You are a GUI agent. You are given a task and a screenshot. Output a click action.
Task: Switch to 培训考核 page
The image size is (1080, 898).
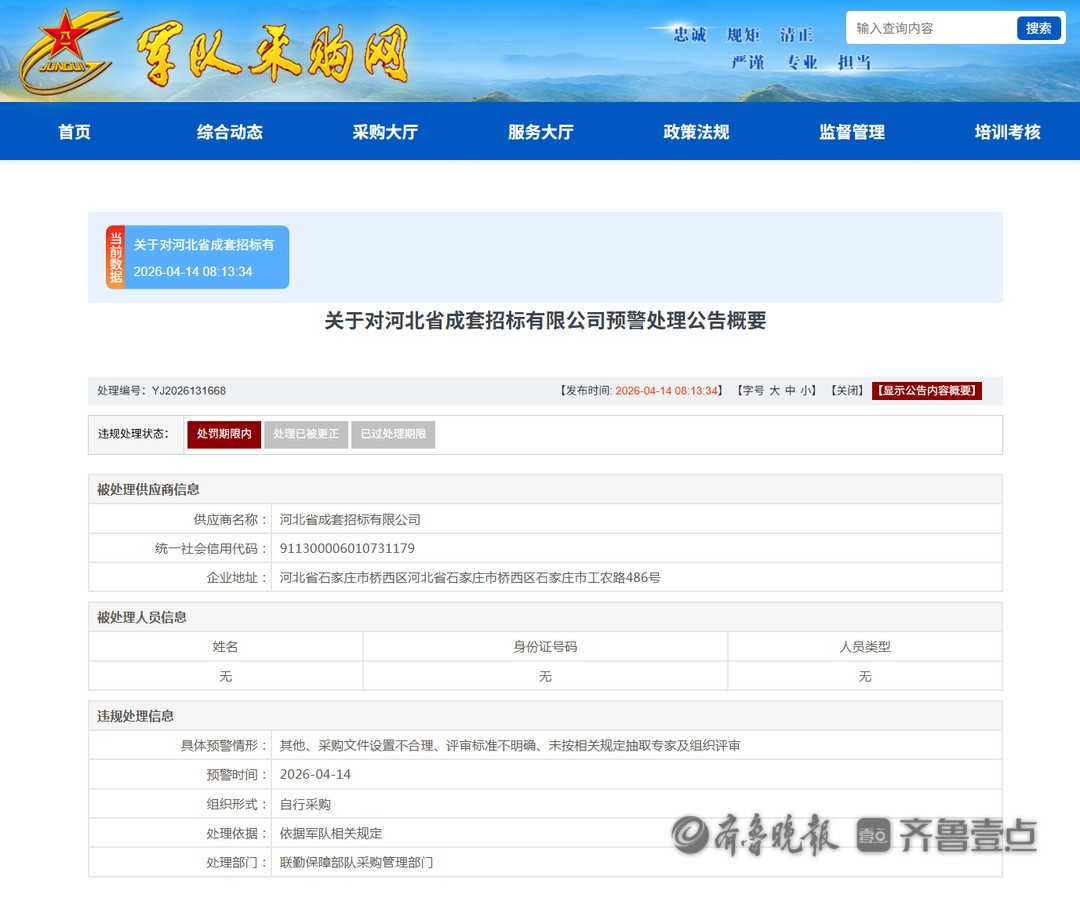tap(1007, 132)
